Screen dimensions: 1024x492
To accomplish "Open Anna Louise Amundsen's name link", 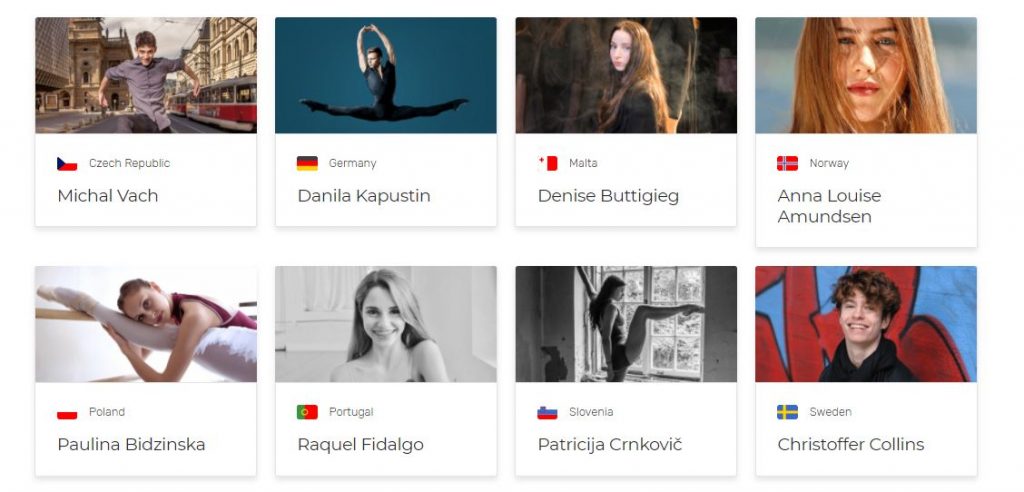I will (x=829, y=206).
